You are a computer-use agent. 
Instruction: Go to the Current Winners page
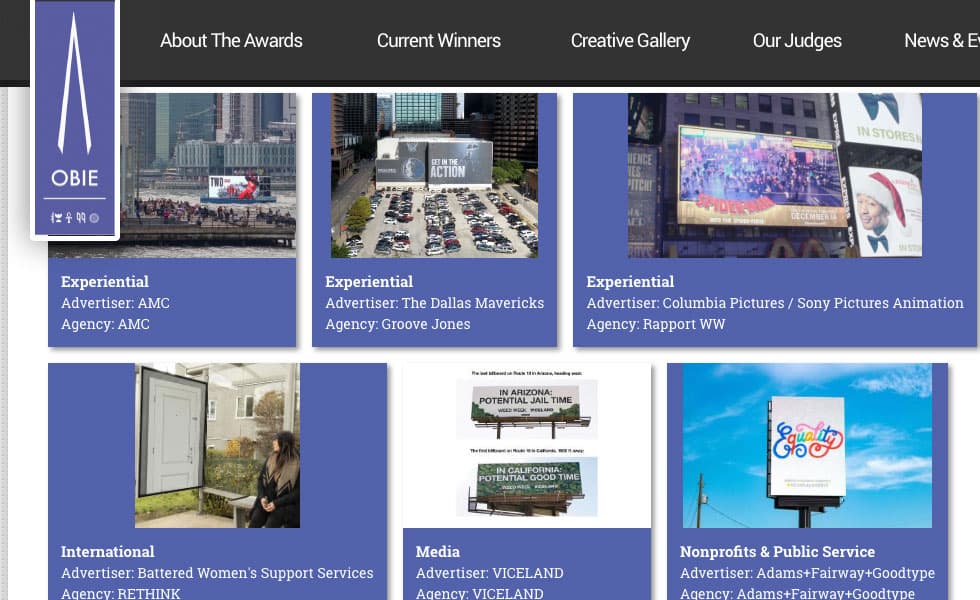click(438, 41)
